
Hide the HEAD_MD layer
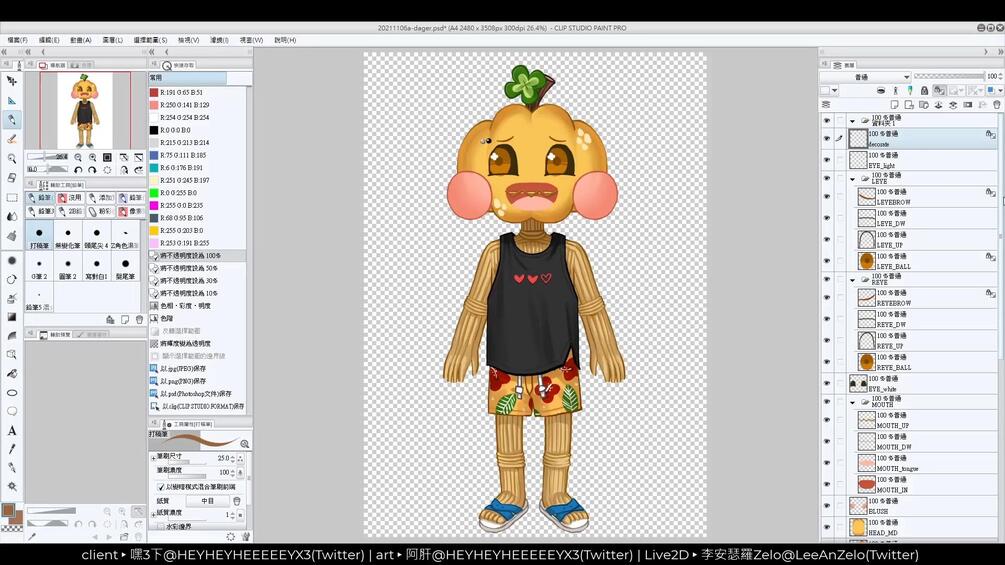(826, 527)
